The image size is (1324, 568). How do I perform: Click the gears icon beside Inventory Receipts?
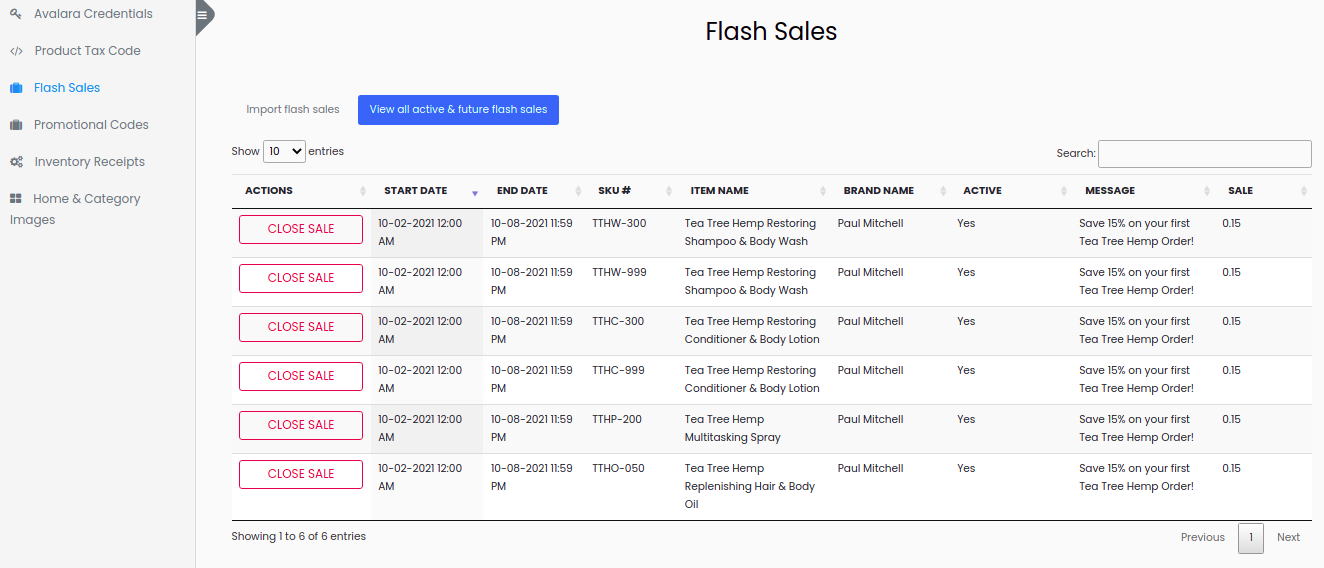point(16,162)
